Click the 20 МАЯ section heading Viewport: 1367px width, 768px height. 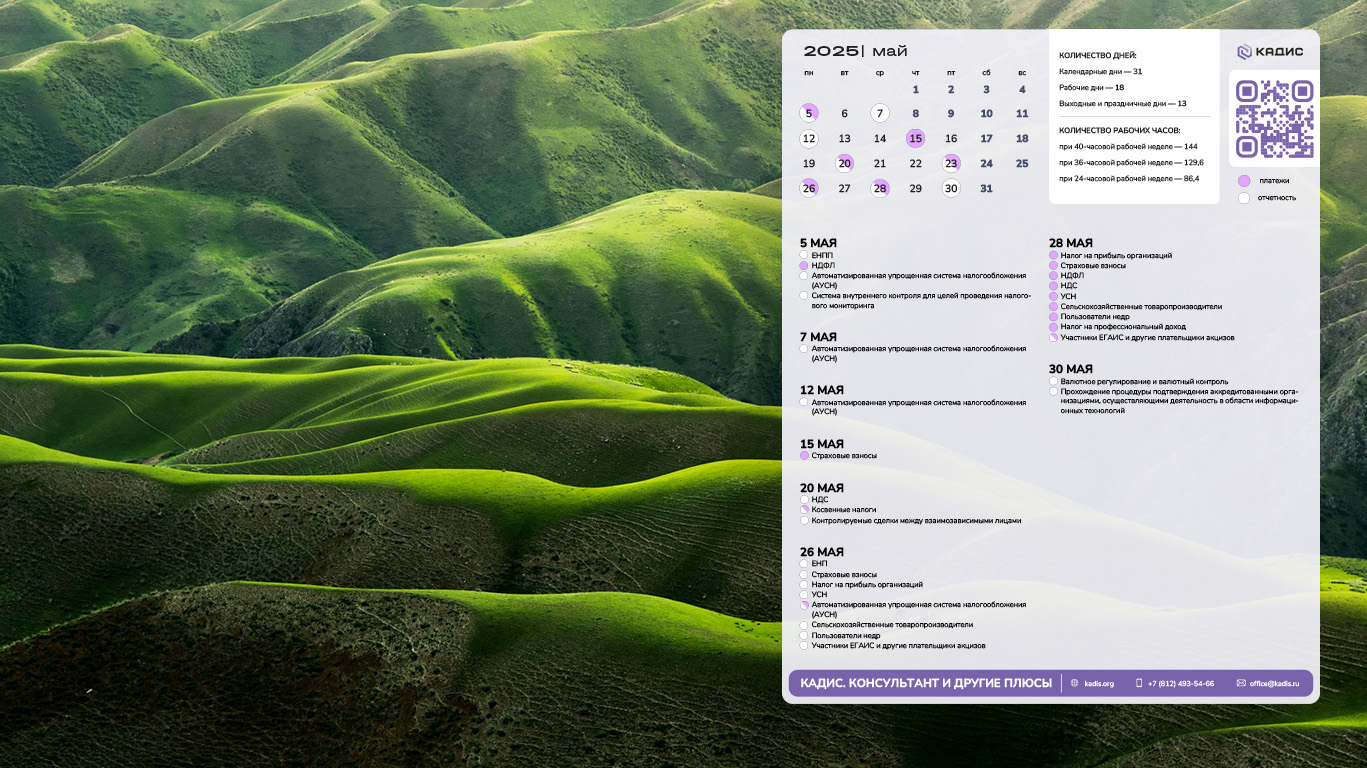[x=822, y=488]
